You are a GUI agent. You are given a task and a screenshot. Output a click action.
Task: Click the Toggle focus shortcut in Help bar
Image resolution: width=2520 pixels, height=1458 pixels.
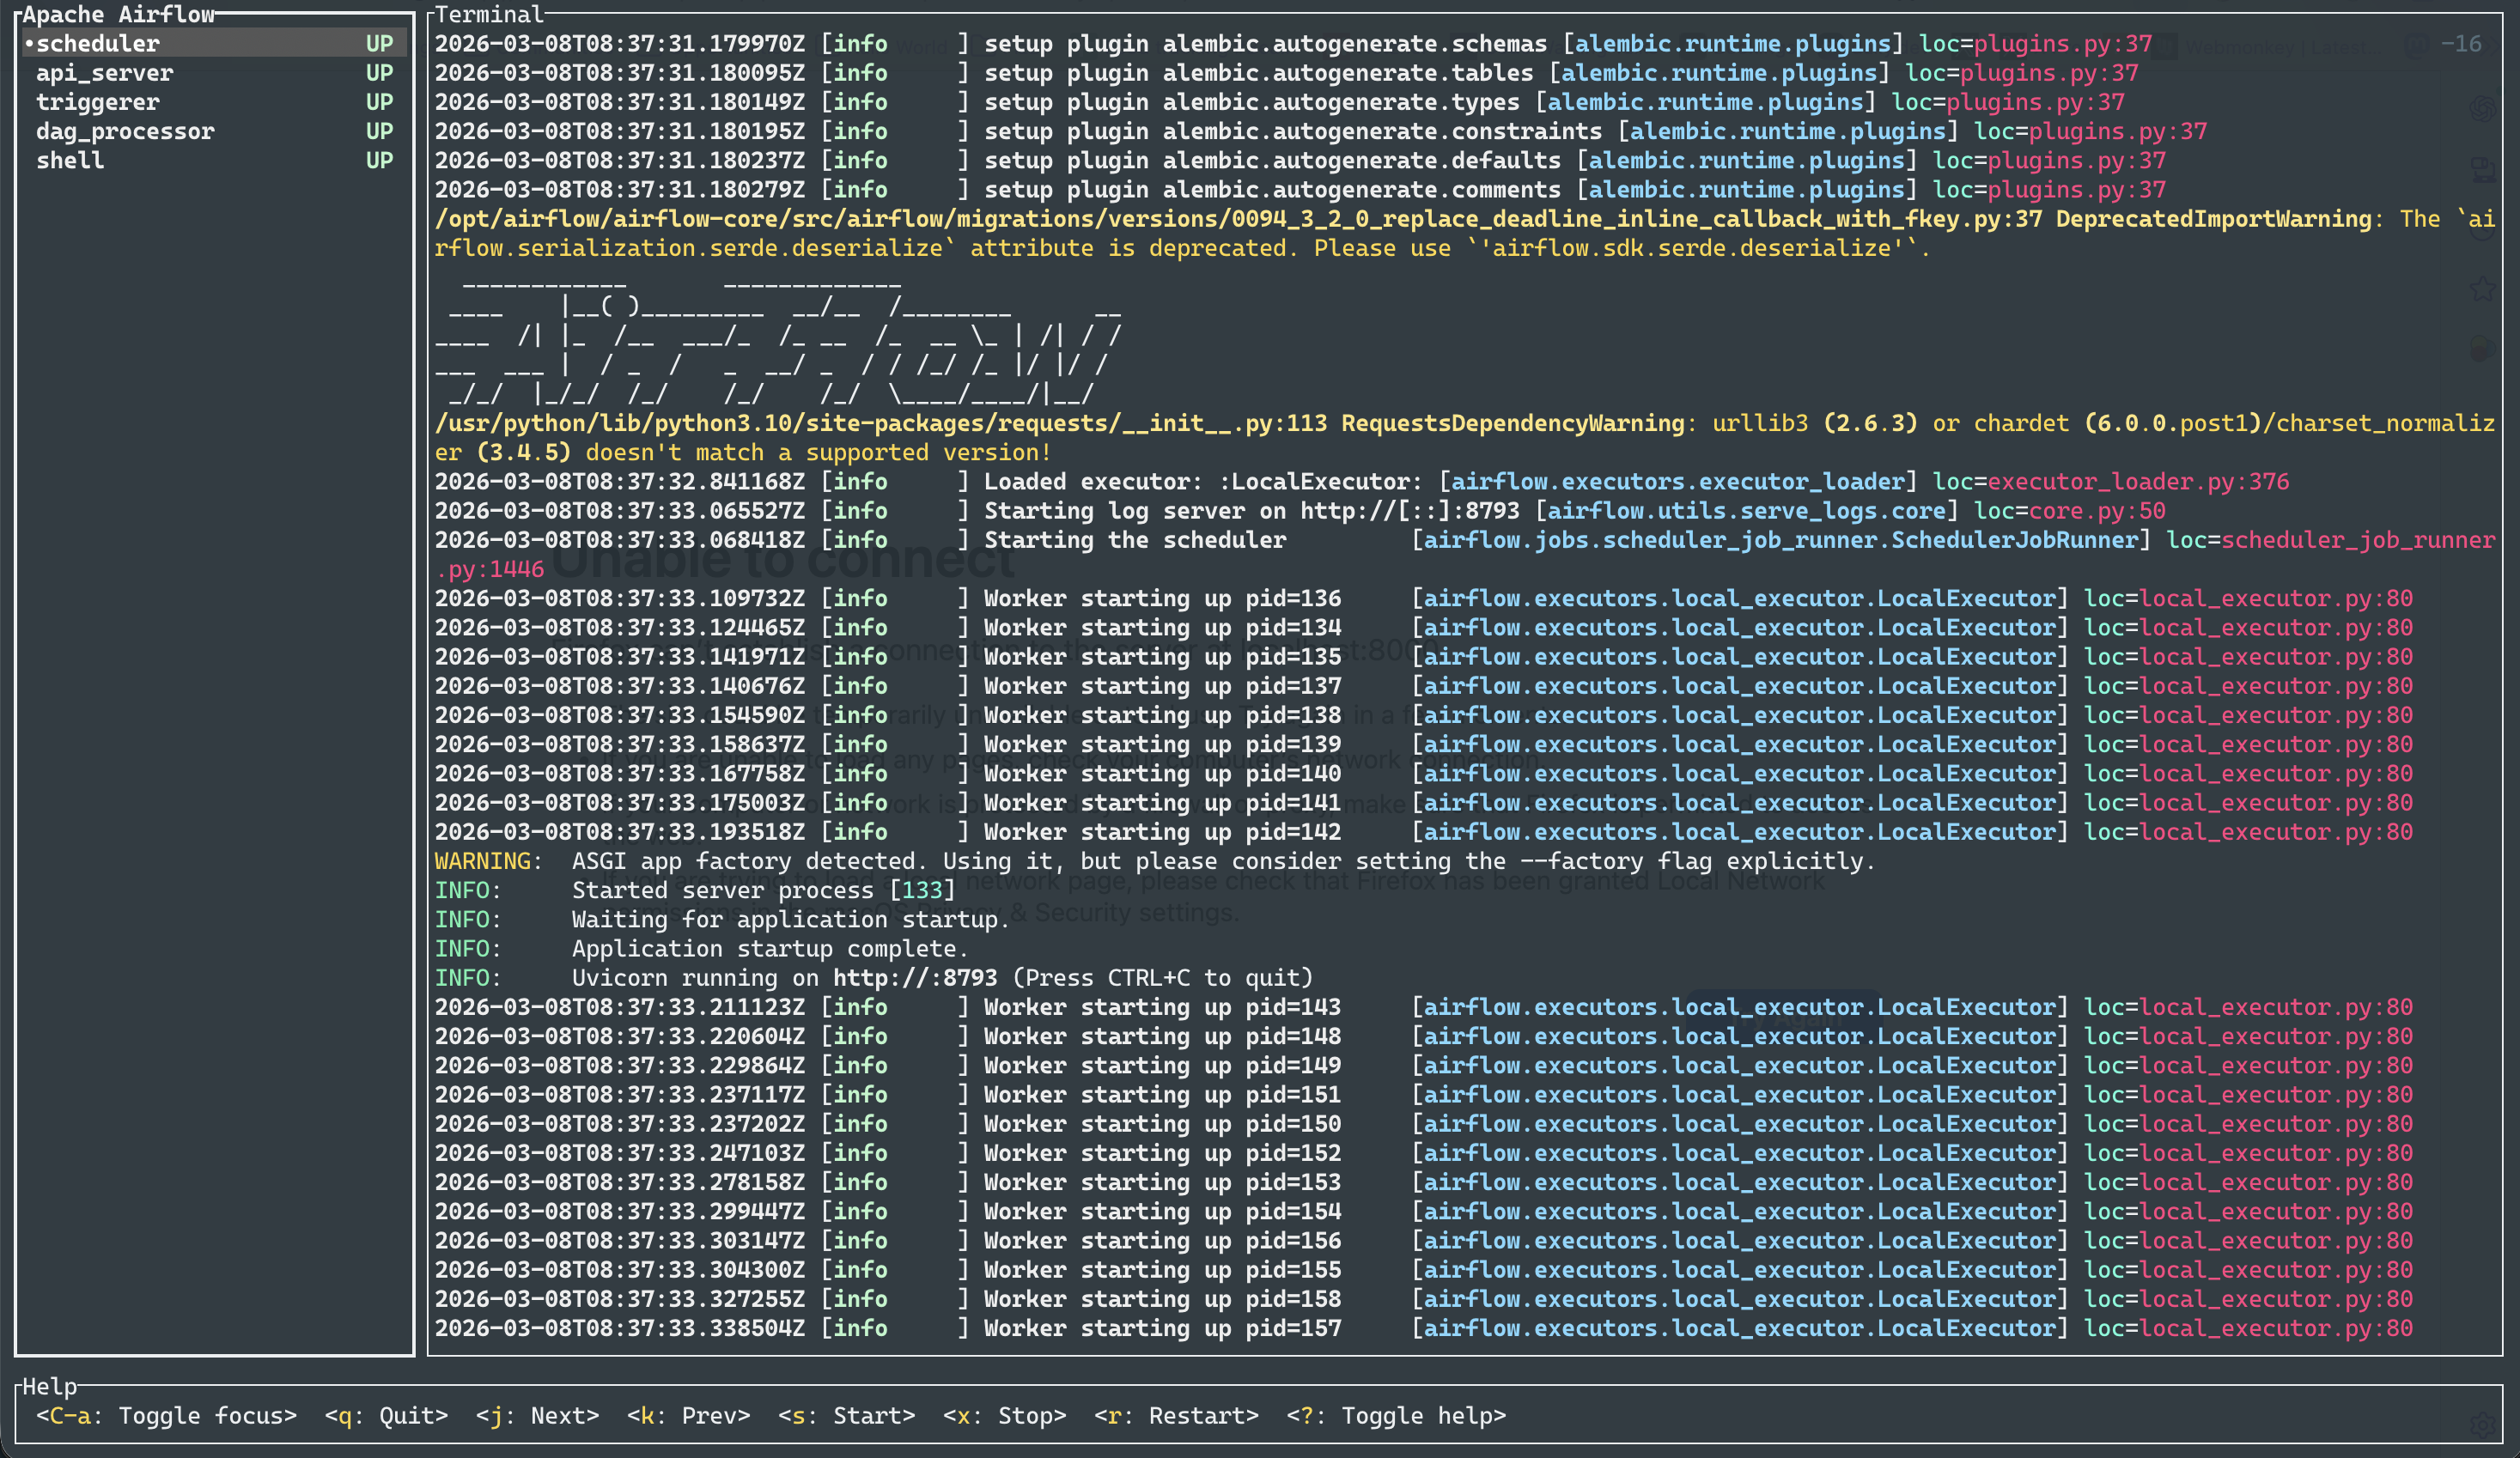(x=166, y=1416)
